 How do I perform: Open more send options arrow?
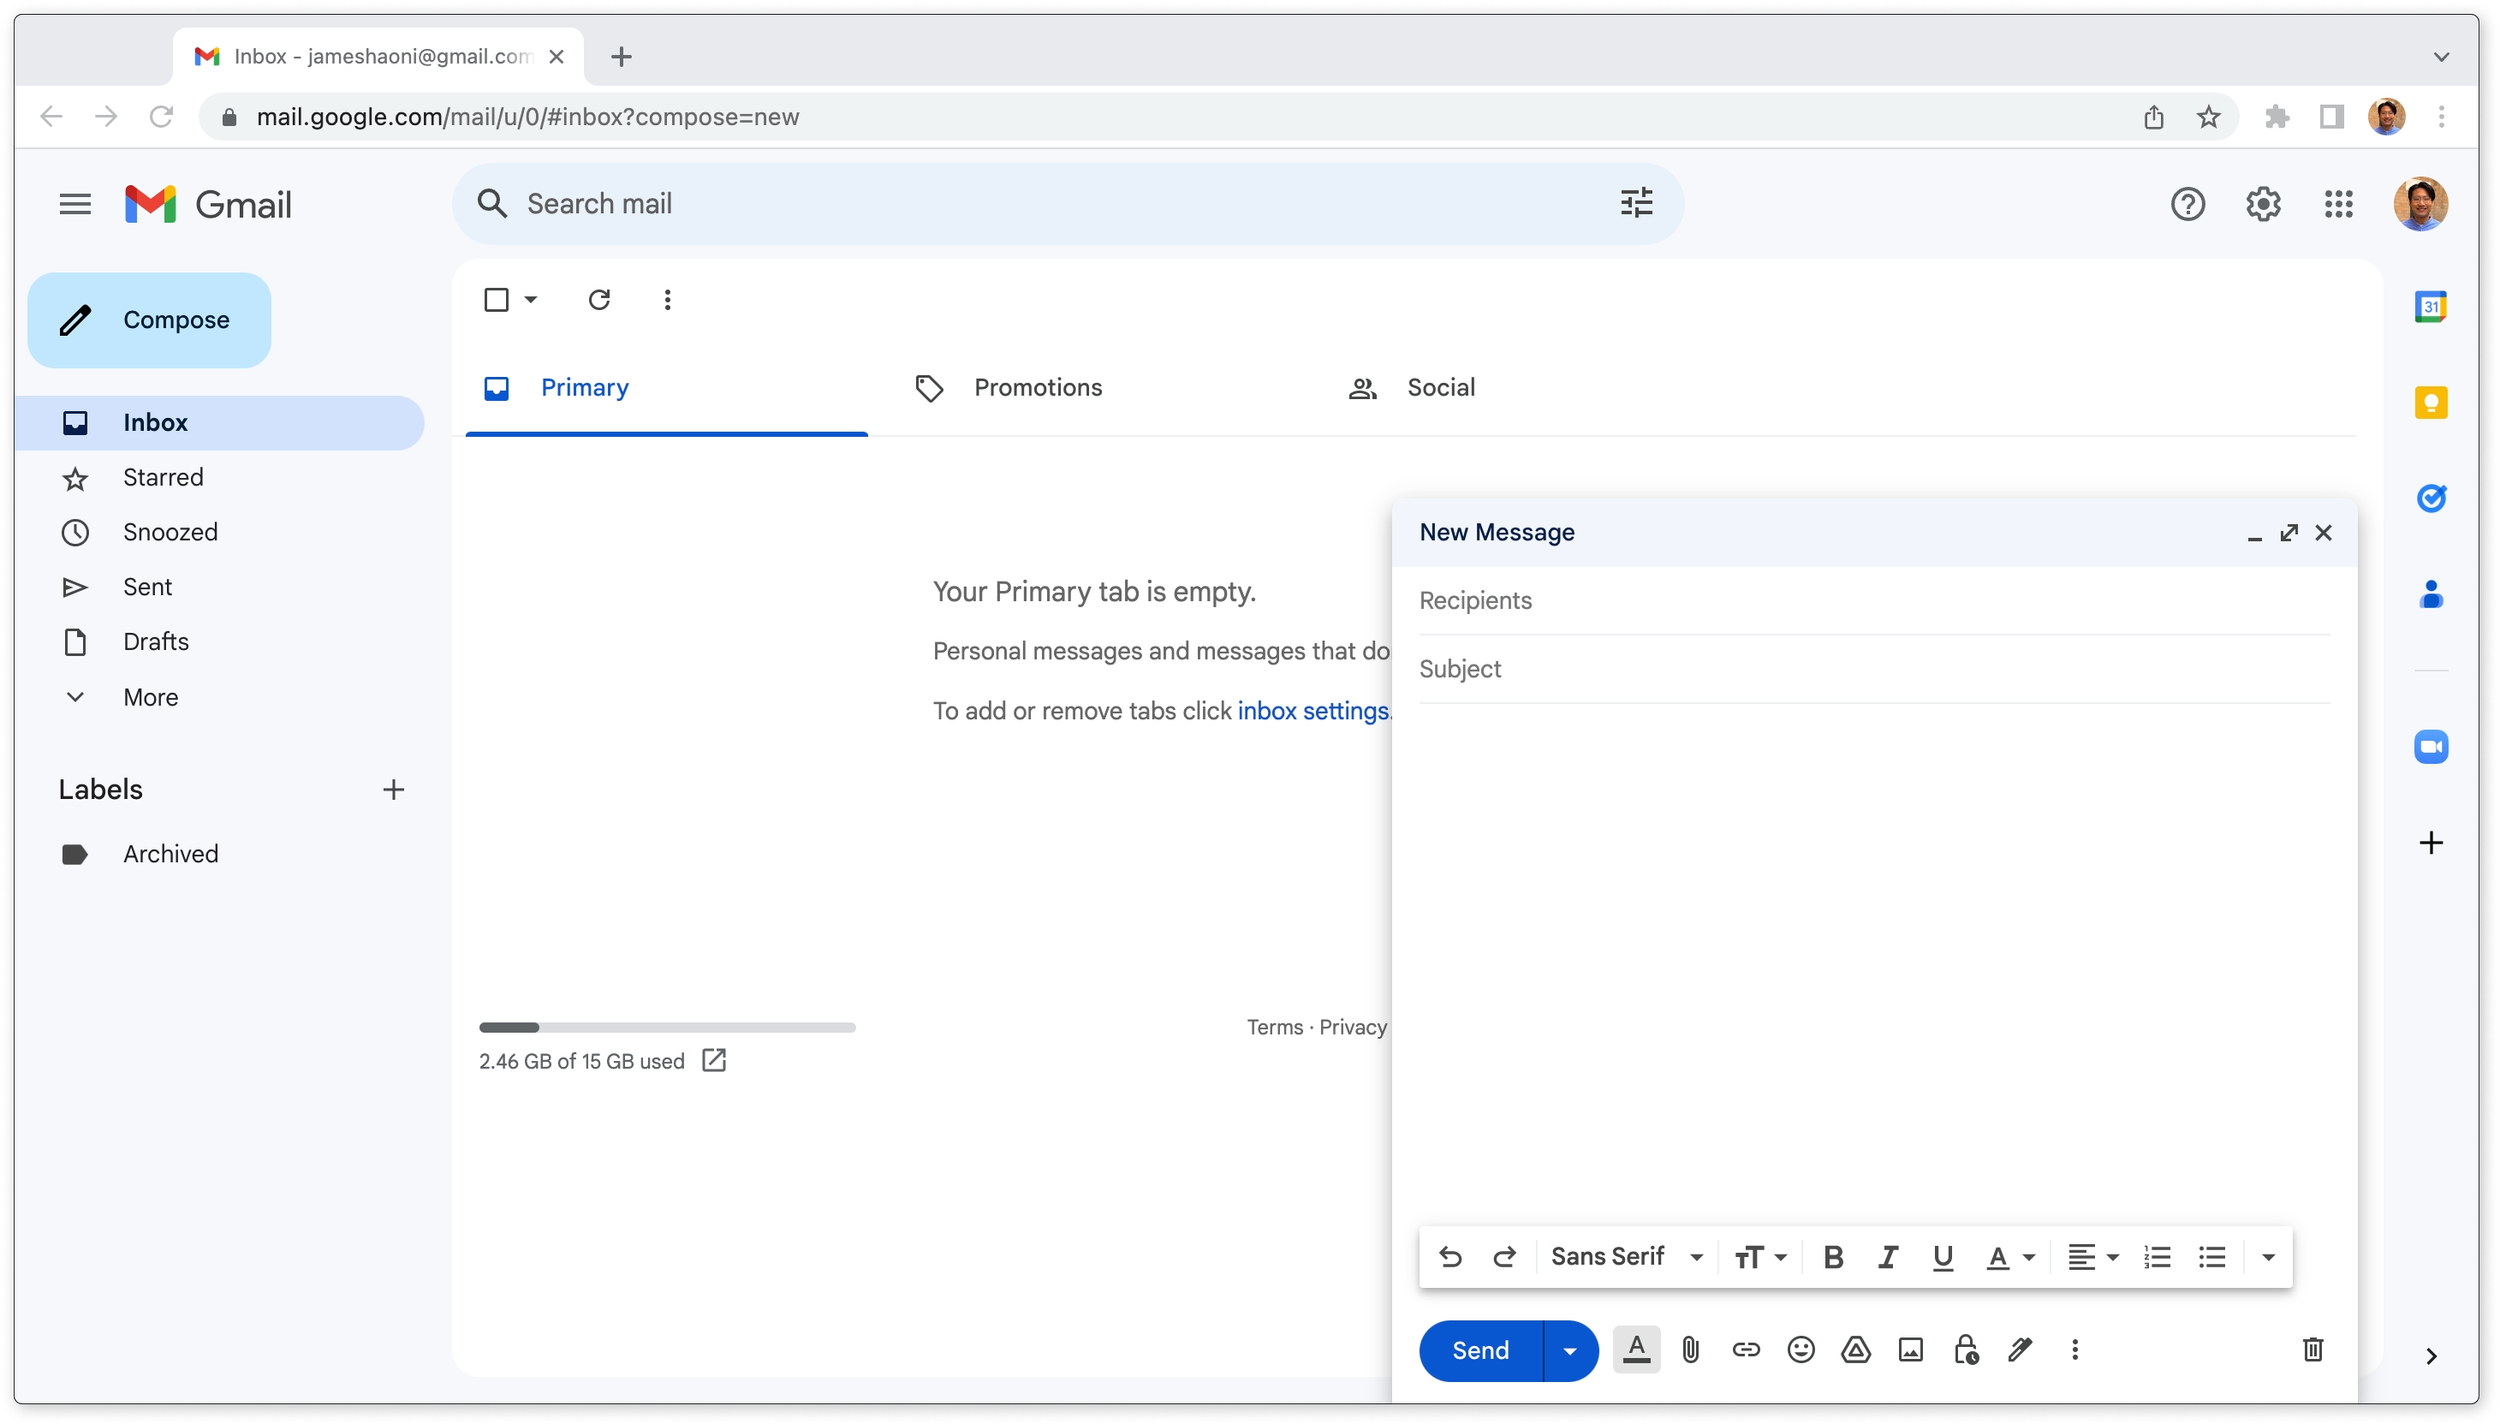point(1570,1351)
